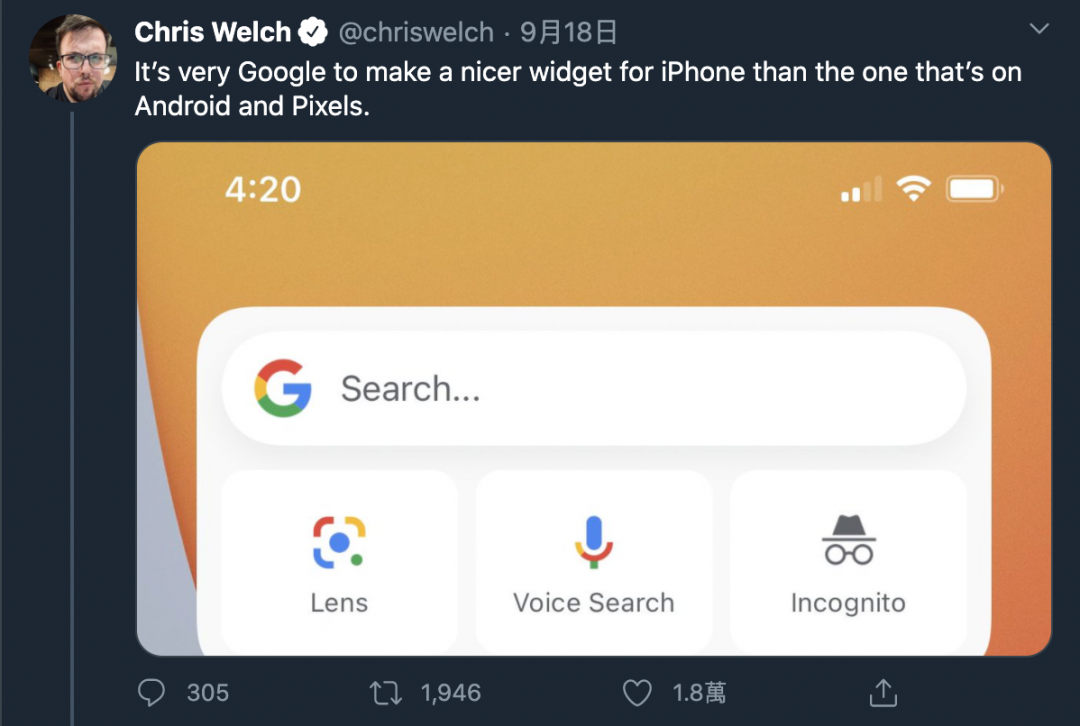Open the Chris Welch display name
1080x726 pixels.
point(213,32)
